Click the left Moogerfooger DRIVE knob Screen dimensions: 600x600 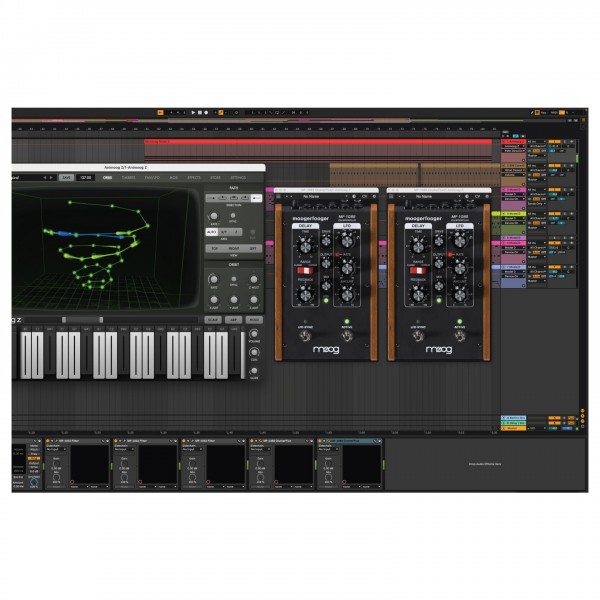[326, 241]
